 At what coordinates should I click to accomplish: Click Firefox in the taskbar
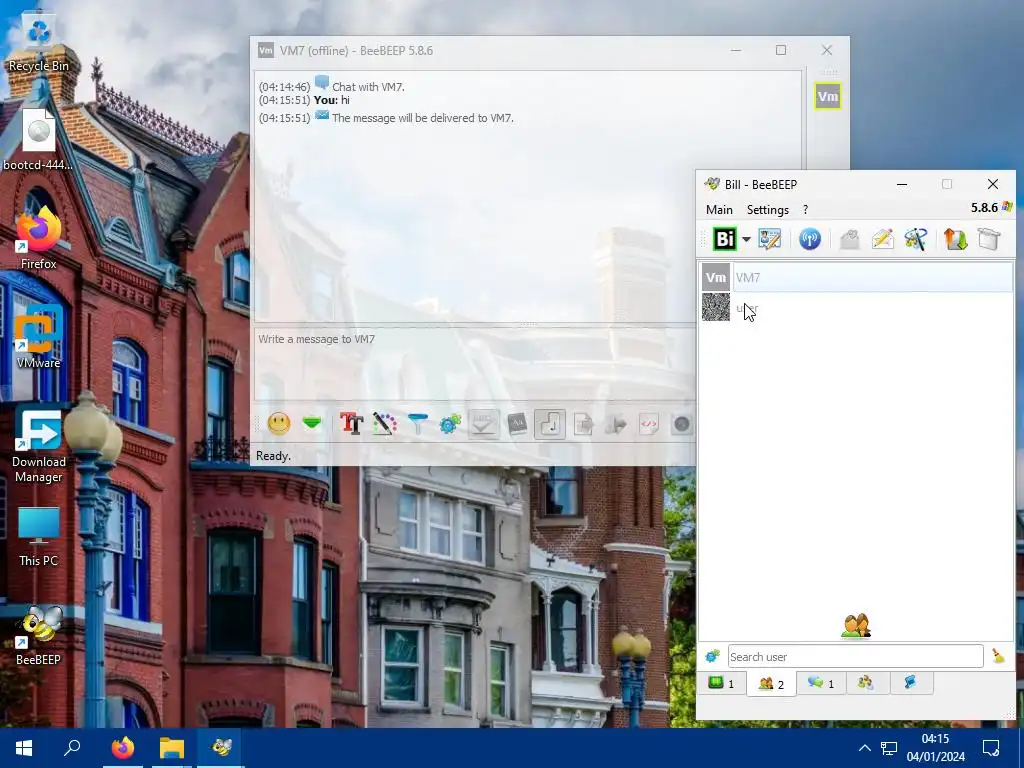pyautogui.click(x=122, y=748)
